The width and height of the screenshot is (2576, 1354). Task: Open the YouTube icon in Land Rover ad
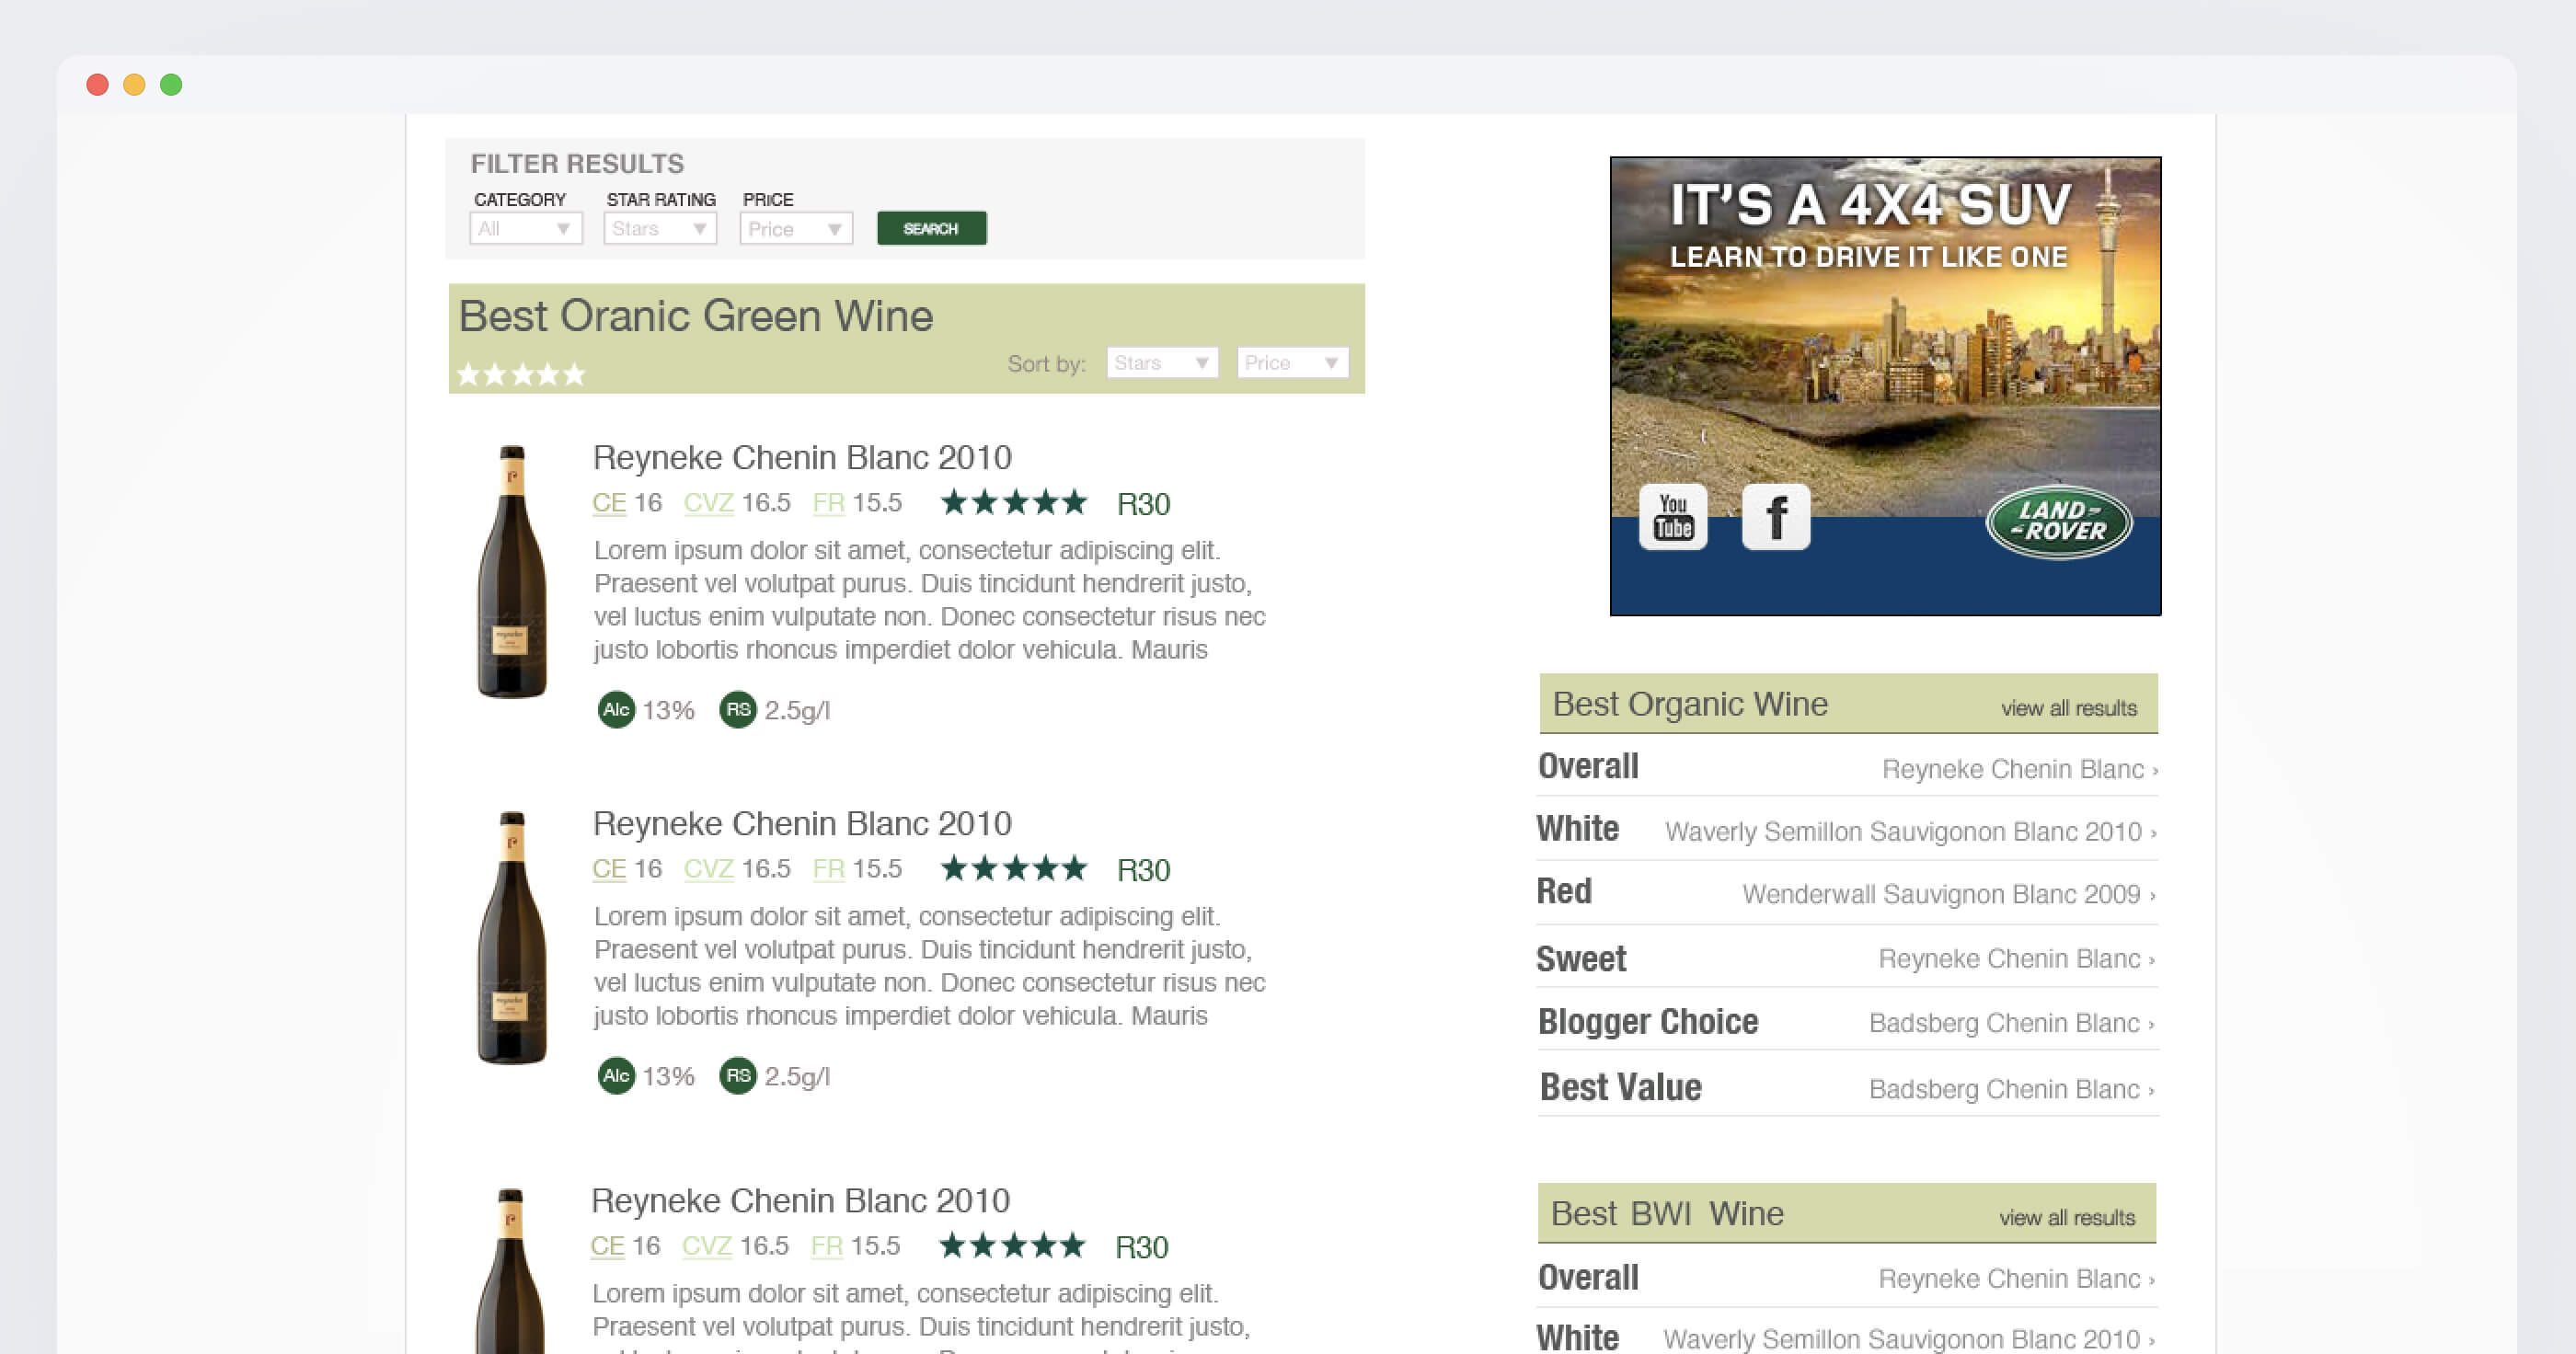(1673, 517)
